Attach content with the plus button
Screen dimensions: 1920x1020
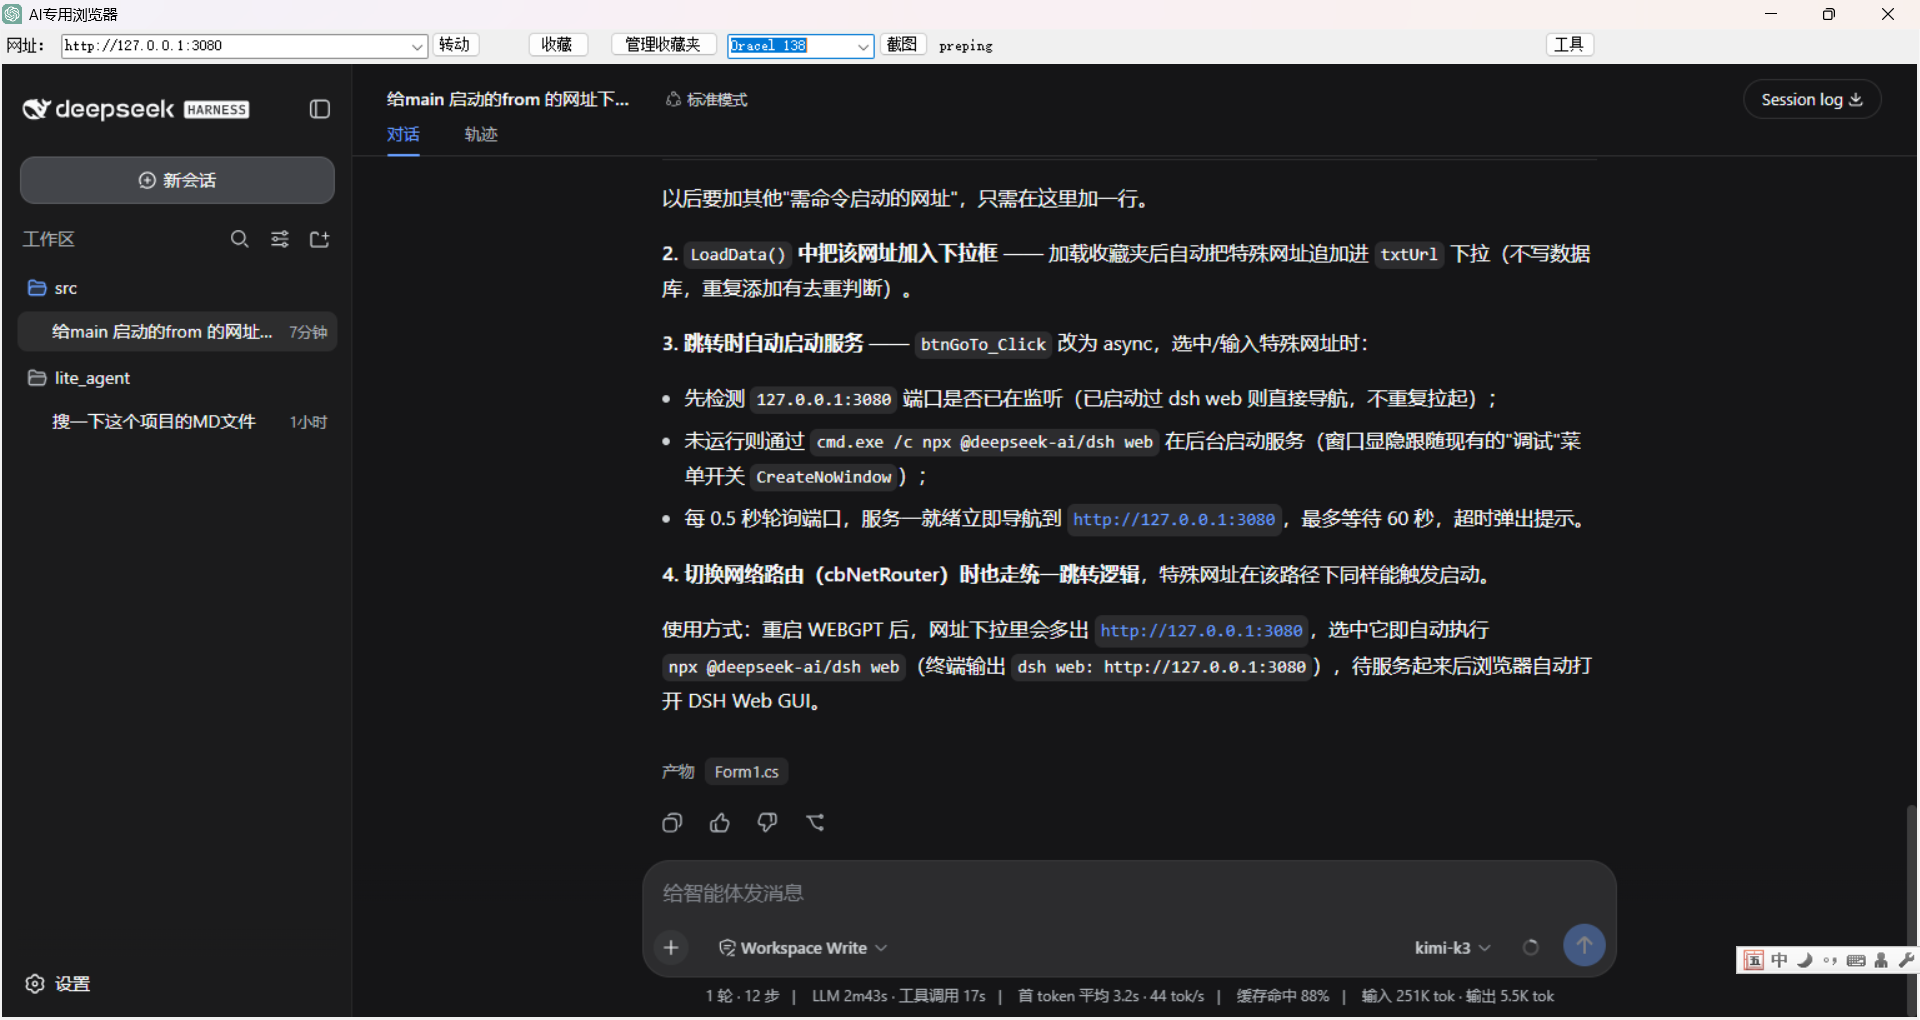671,948
